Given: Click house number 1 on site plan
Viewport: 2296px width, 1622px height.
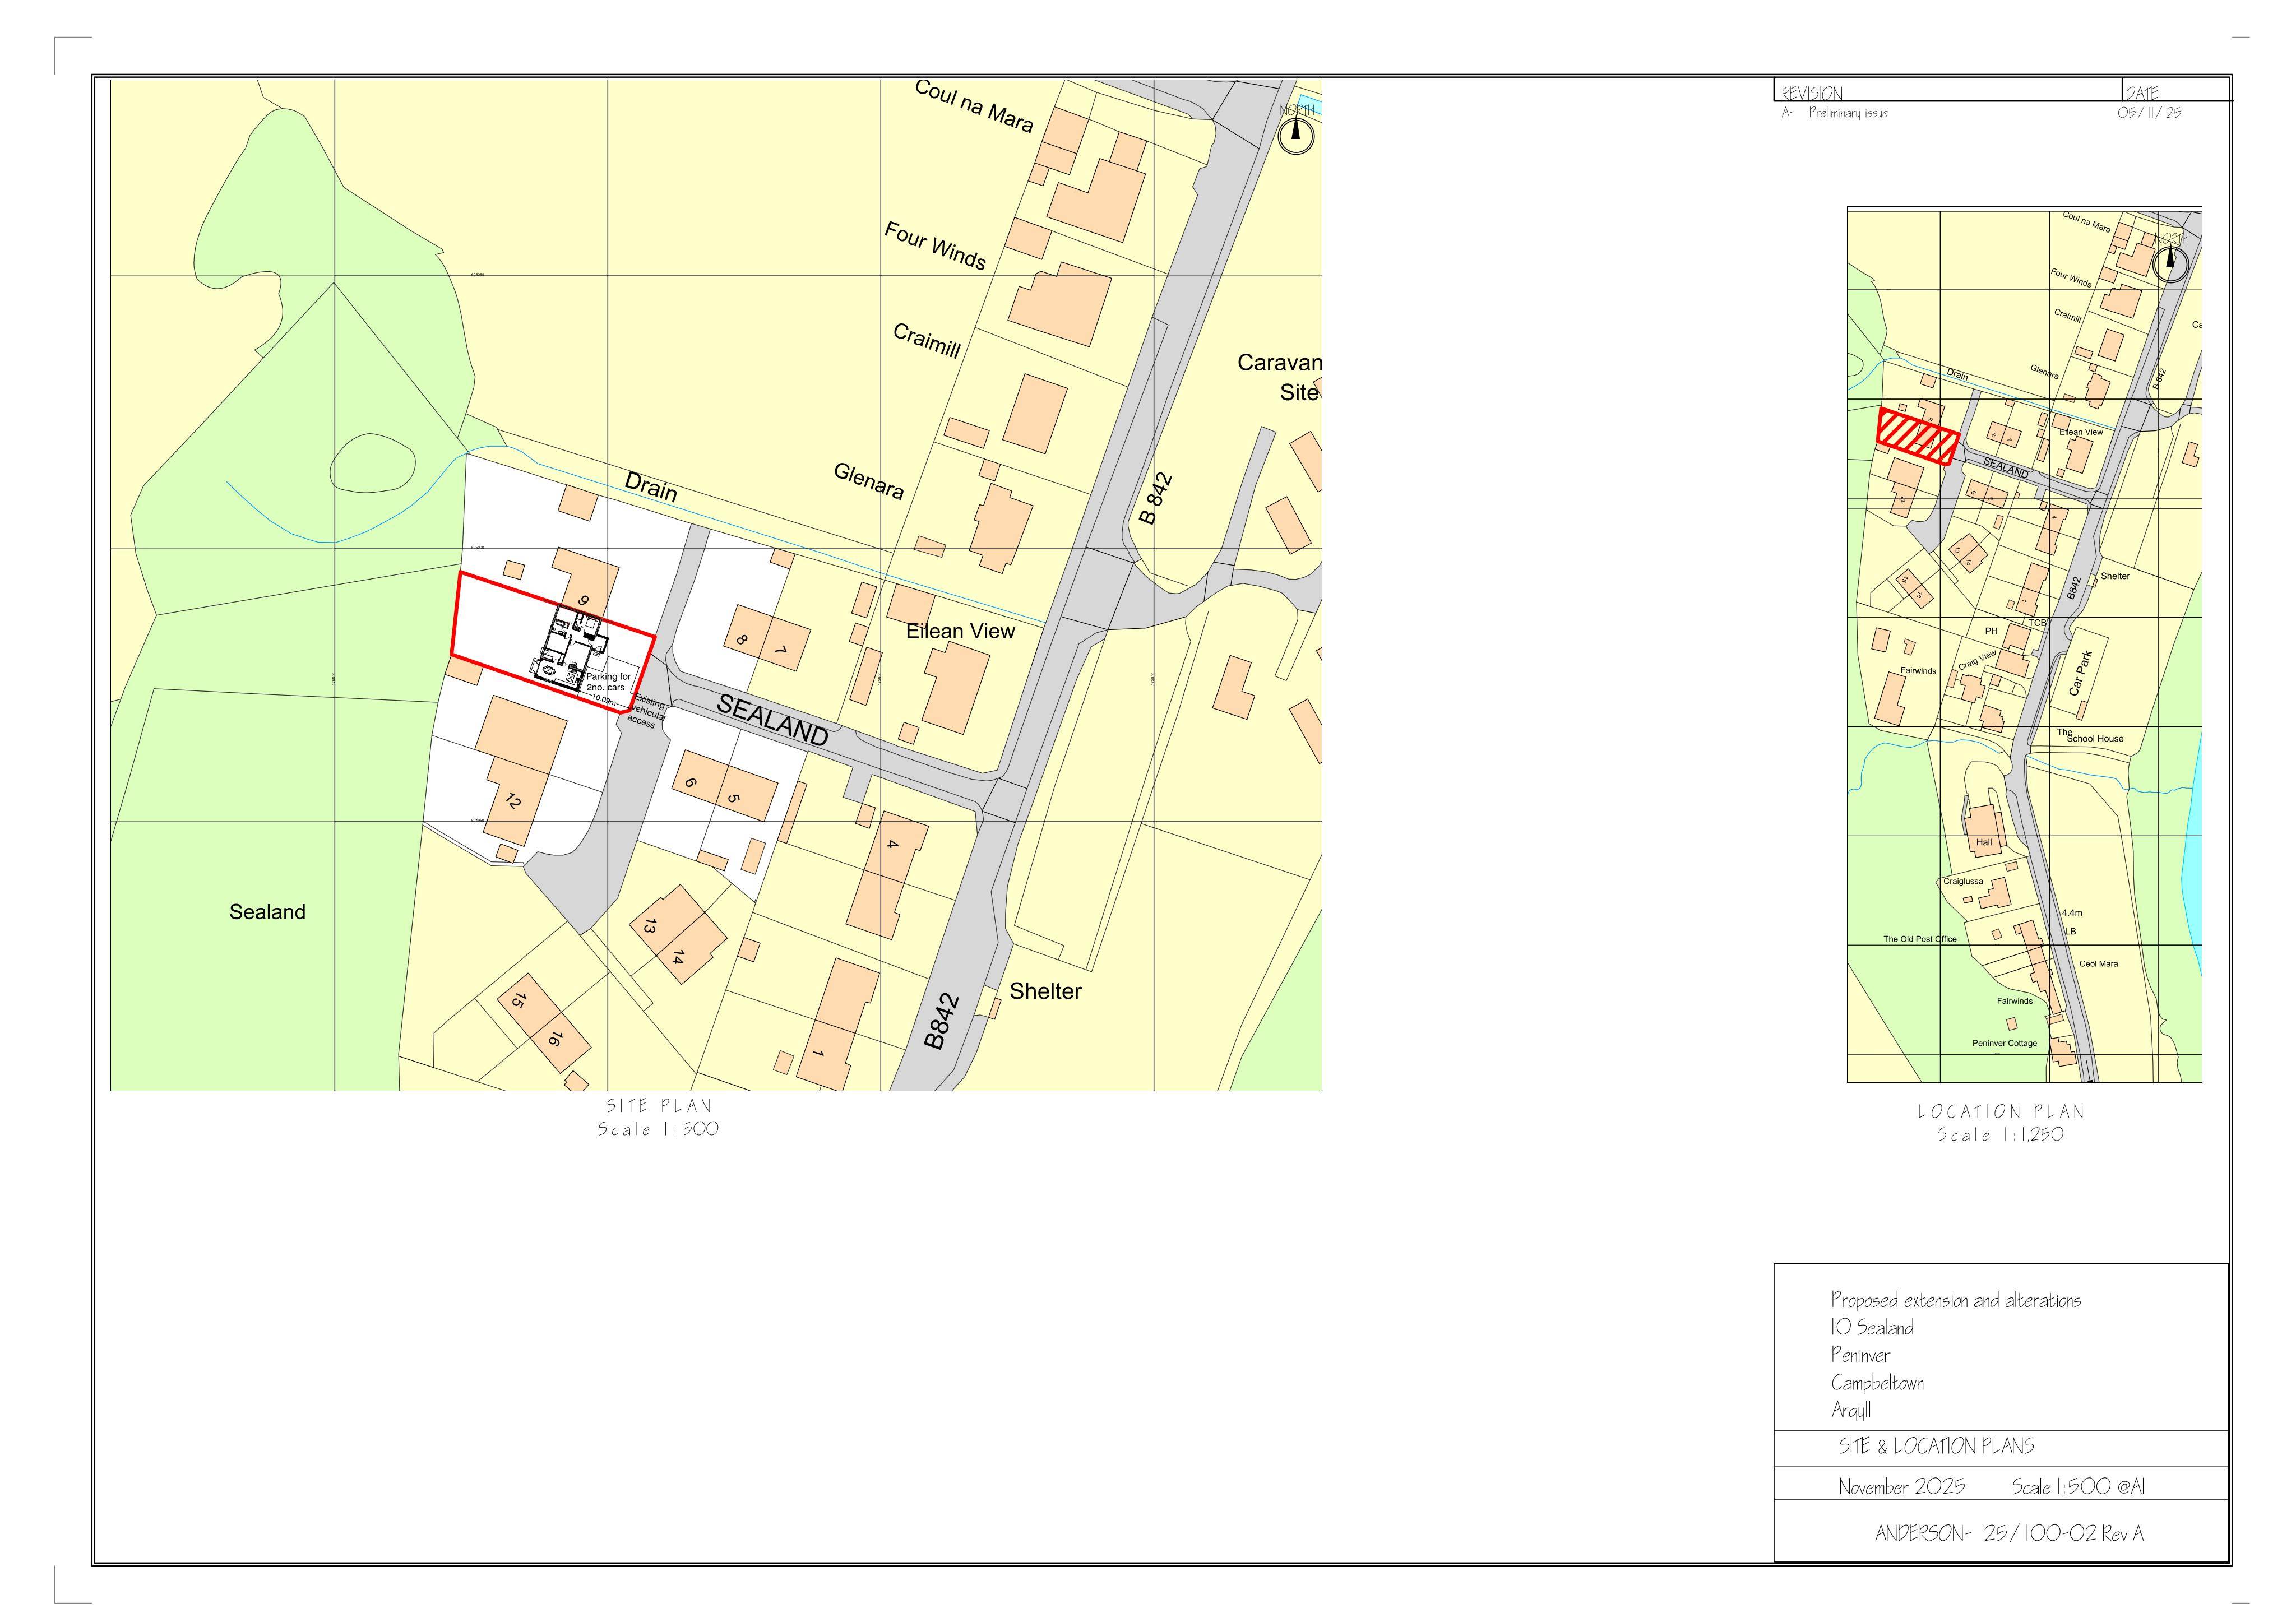Looking at the screenshot, I should [818, 1053].
